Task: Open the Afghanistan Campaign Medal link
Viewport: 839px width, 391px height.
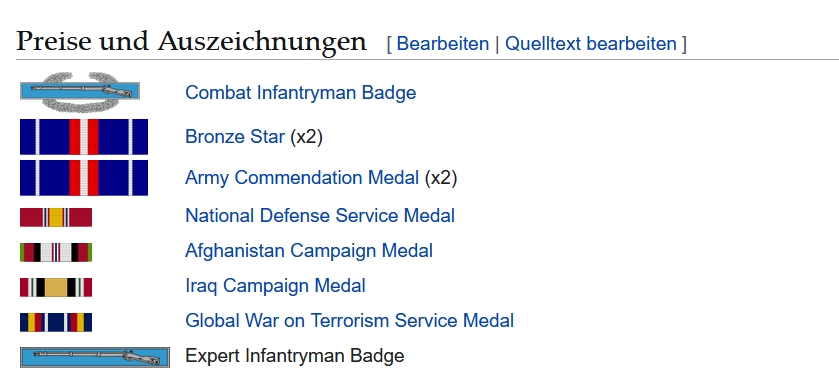Action: coord(309,250)
